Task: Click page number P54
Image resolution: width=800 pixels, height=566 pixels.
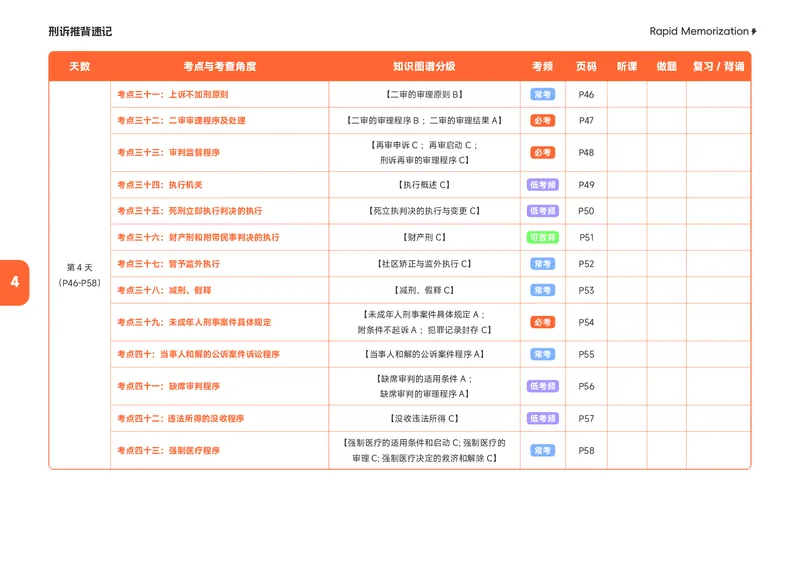Action: (586, 323)
